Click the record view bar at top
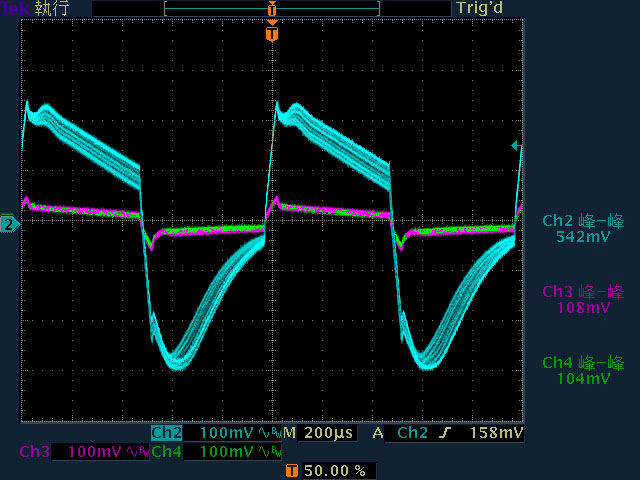This screenshot has height=480, width=640. coord(272,8)
